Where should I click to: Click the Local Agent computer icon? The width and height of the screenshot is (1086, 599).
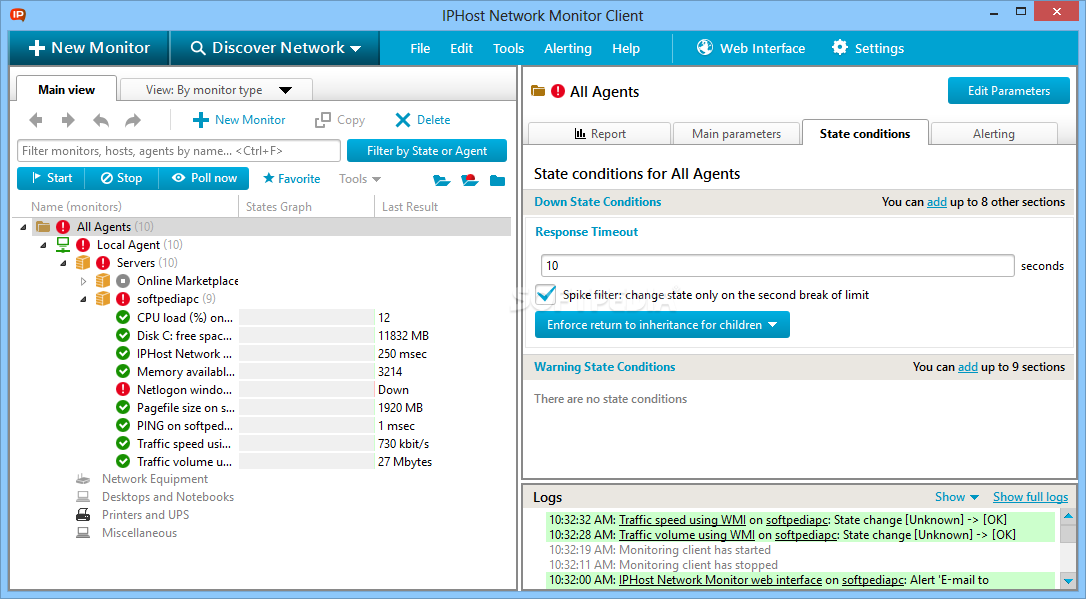63,244
